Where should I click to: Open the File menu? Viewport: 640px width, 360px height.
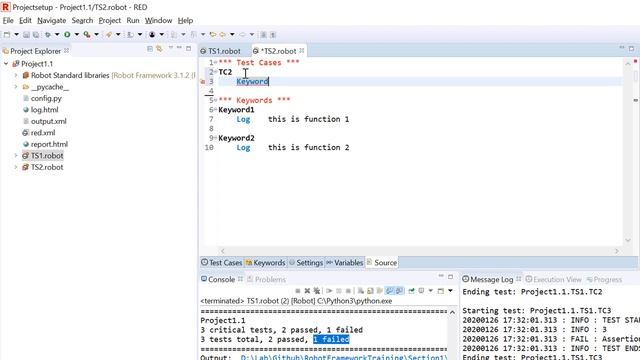[x=8, y=20]
